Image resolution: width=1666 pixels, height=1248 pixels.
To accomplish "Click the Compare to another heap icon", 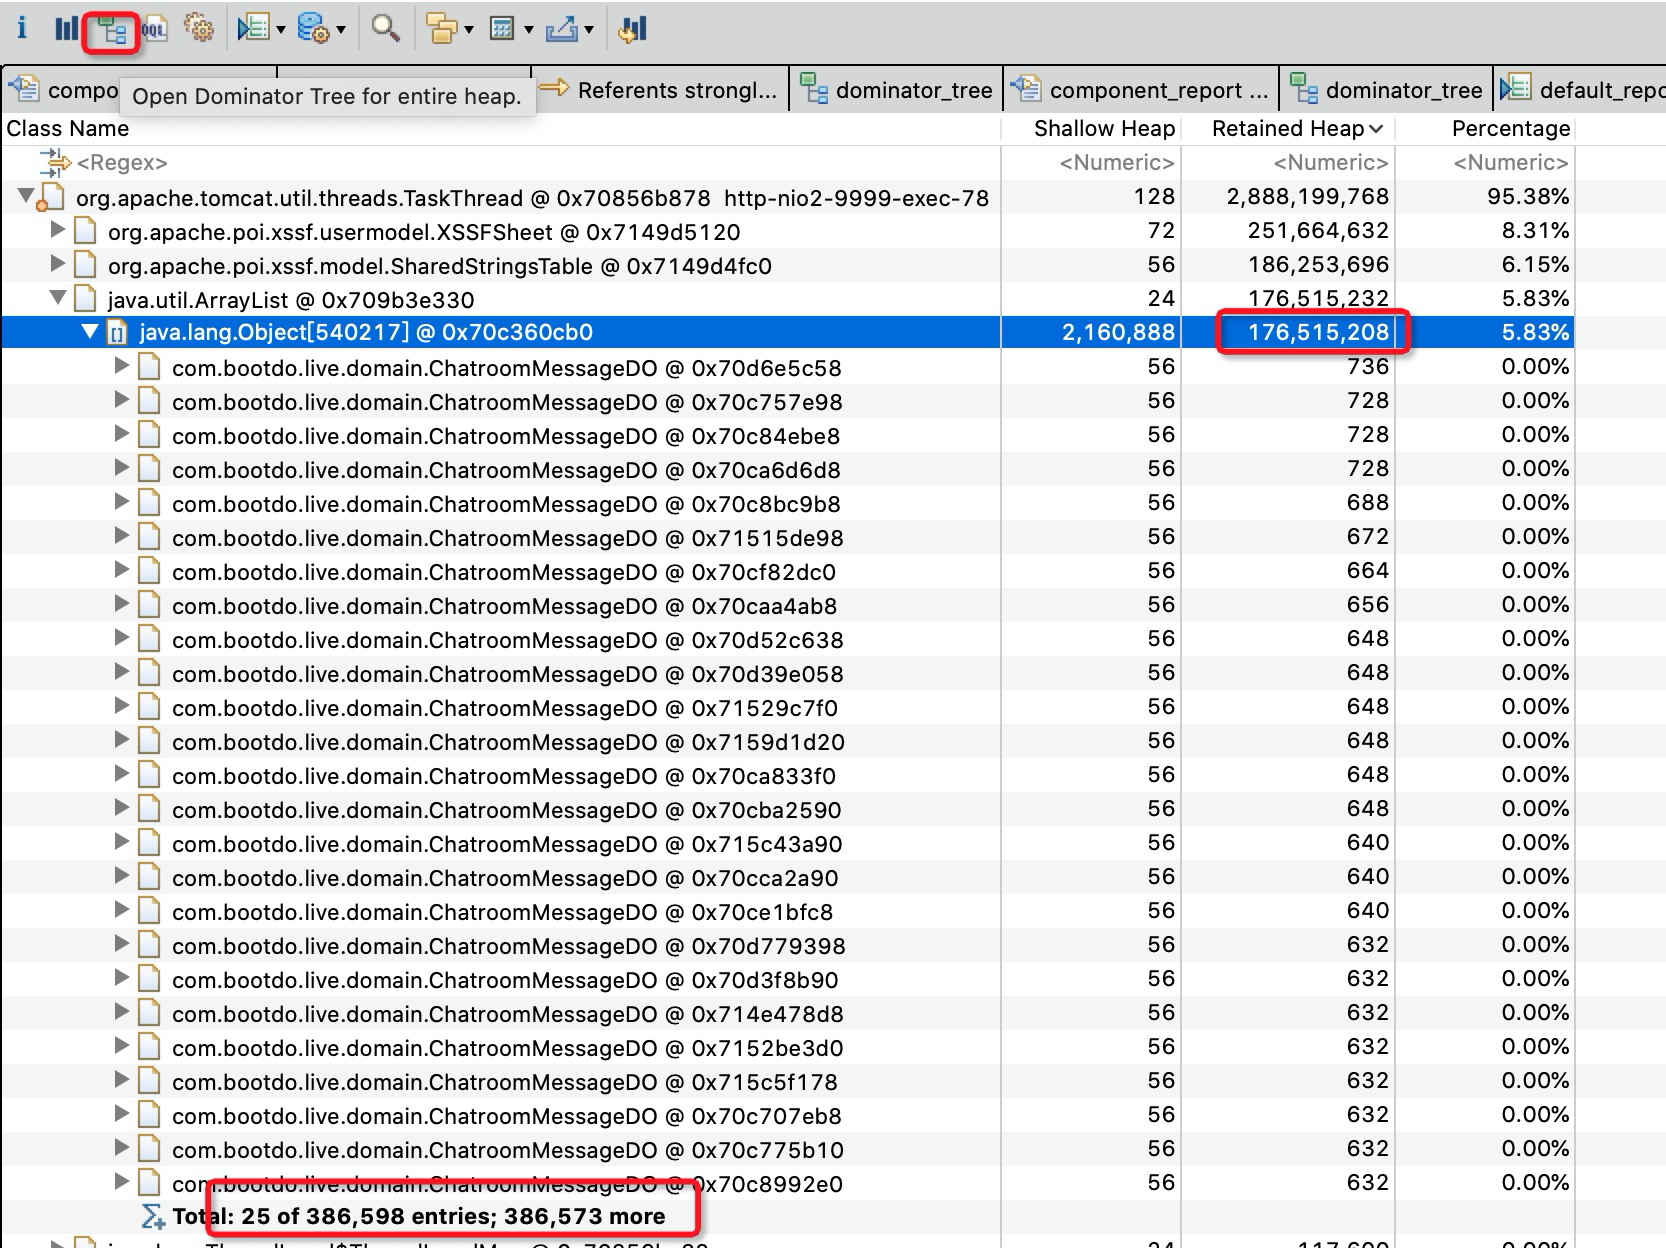I will (x=633, y=29).
